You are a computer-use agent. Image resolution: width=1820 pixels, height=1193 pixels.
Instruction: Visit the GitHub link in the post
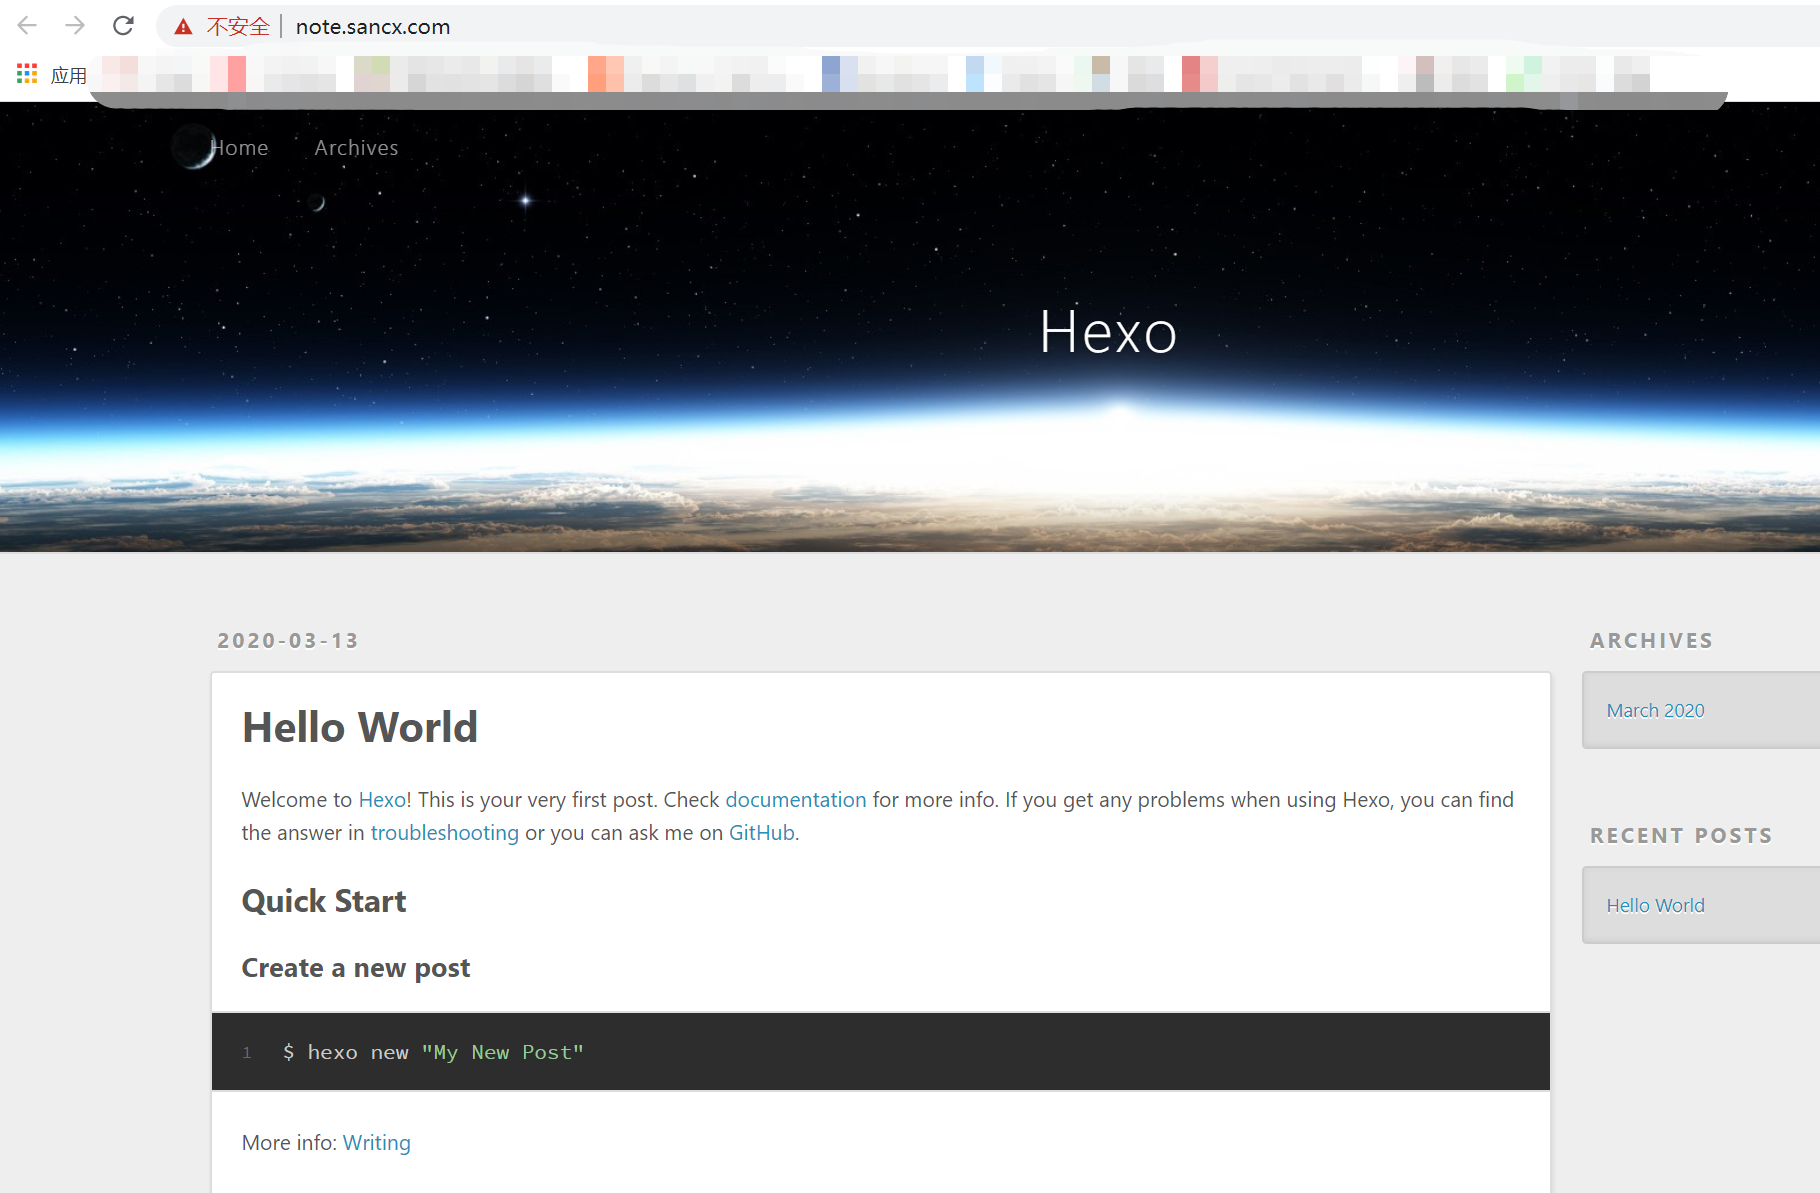(762, 833)
